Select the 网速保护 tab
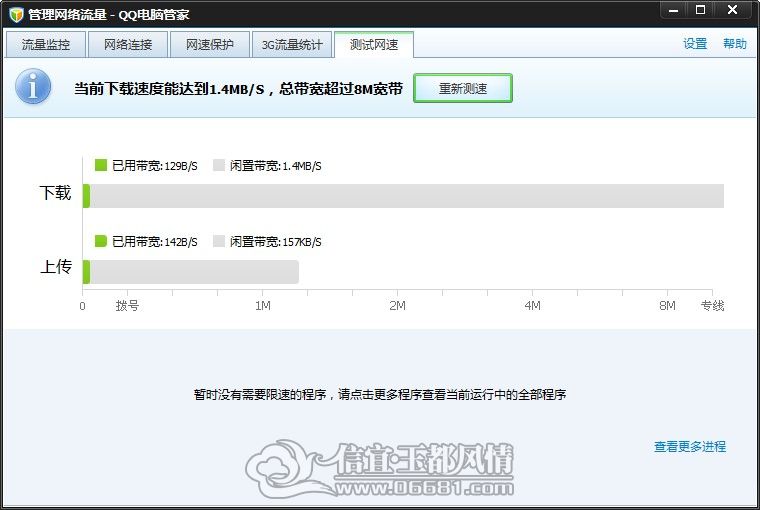Screen dimensions: 760x510 (210, 45)
